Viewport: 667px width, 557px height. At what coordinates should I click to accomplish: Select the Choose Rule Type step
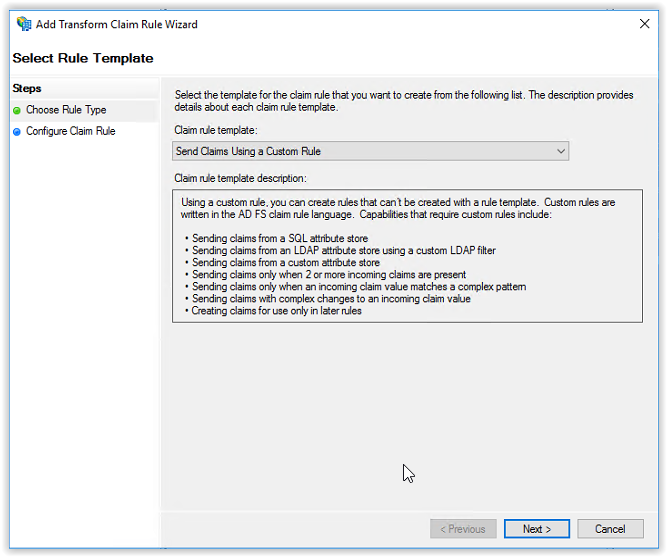click(x=66, y=110)
